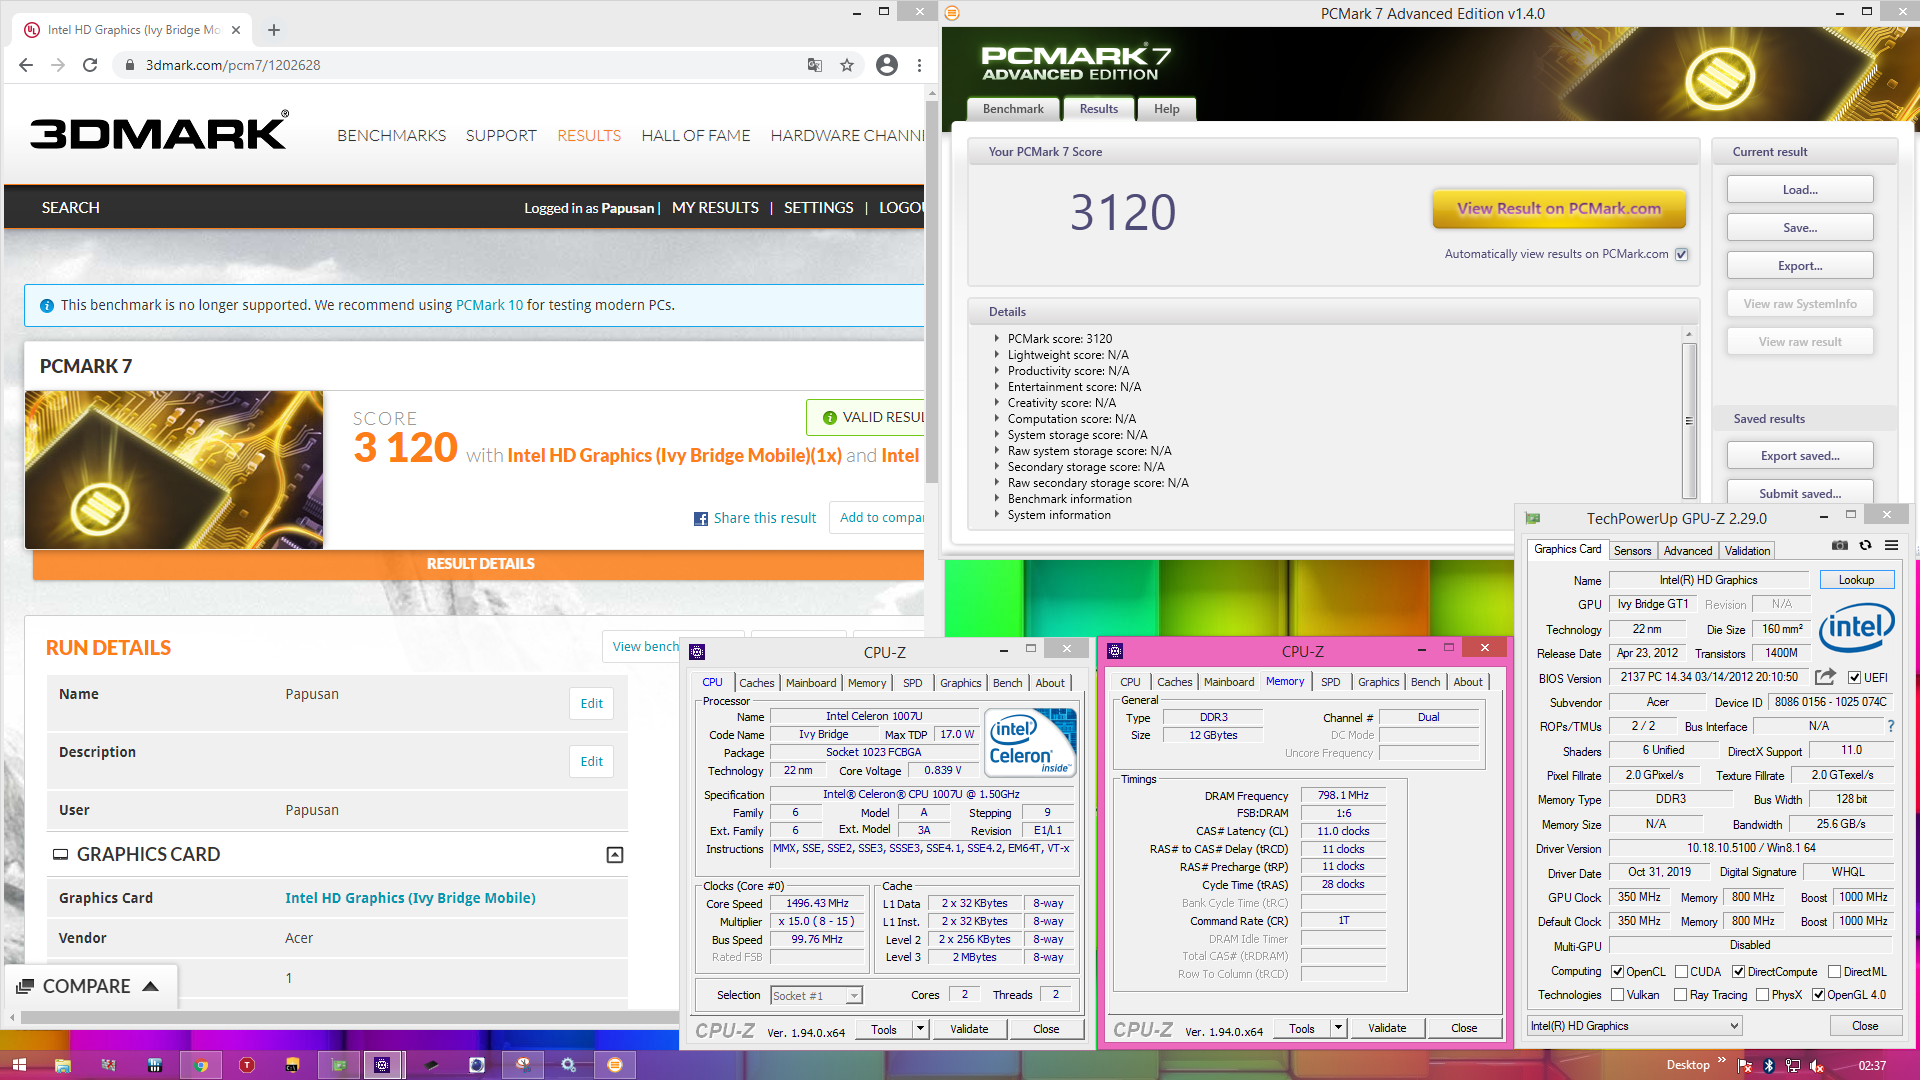Click View Result on PCMark.com button
1920x1080 pixels.
tap(1559, 209)
